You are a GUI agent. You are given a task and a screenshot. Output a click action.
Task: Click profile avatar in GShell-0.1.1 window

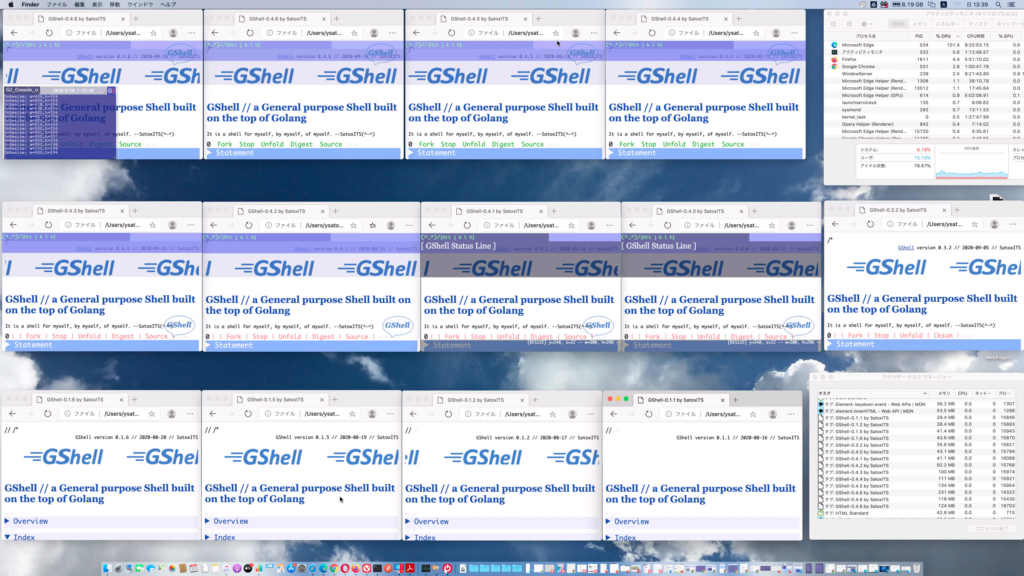pos(775,413)
